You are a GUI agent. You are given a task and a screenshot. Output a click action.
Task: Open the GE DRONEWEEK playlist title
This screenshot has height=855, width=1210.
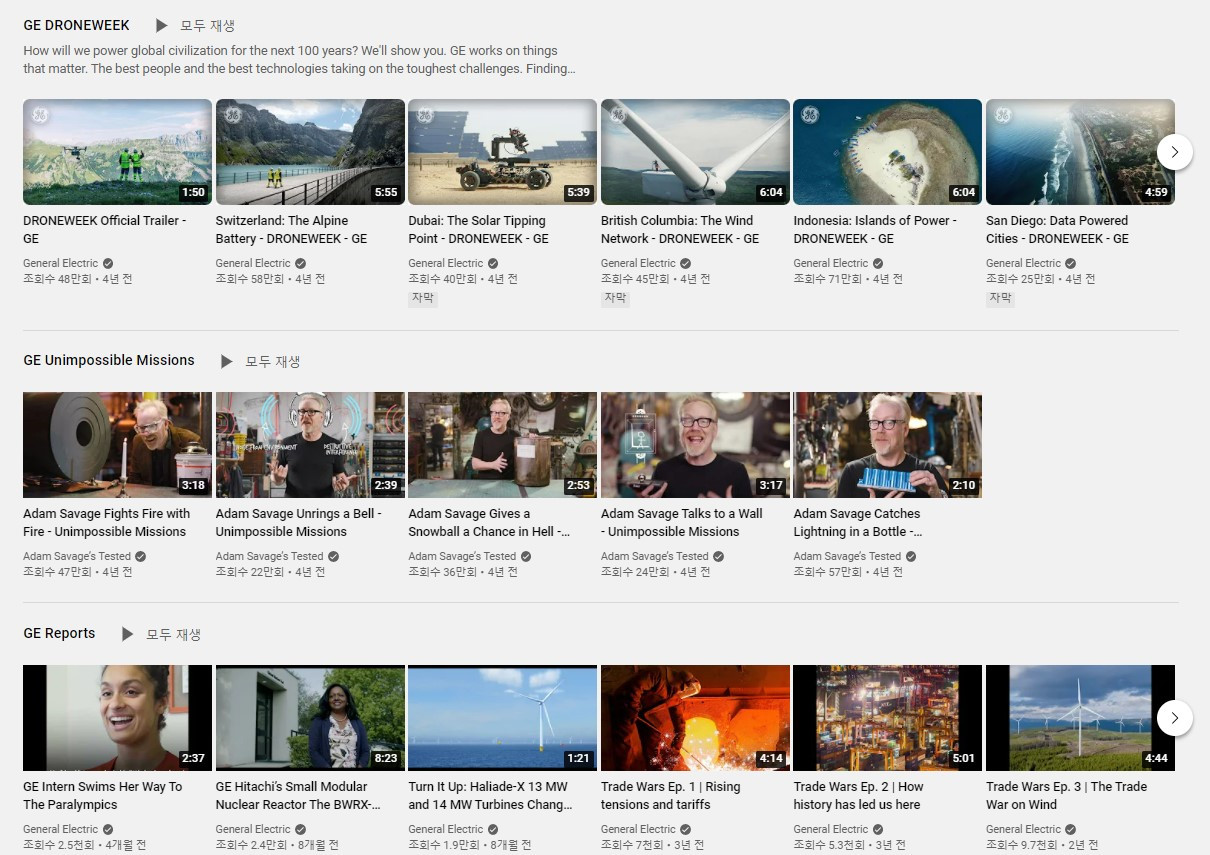click(76, 26)
